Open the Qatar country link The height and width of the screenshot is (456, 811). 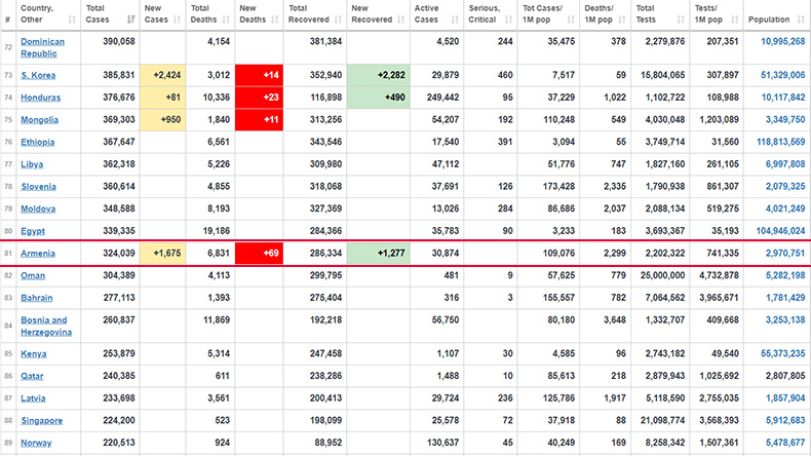click(32, 376)
